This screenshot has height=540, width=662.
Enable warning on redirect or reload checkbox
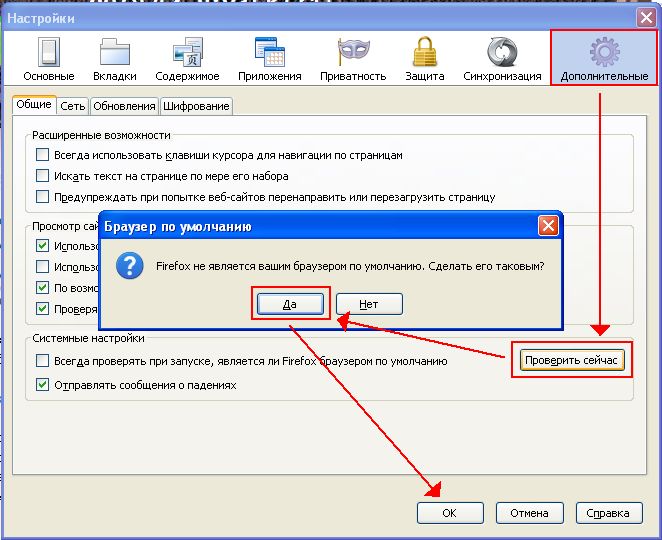[x=42, y=196]
